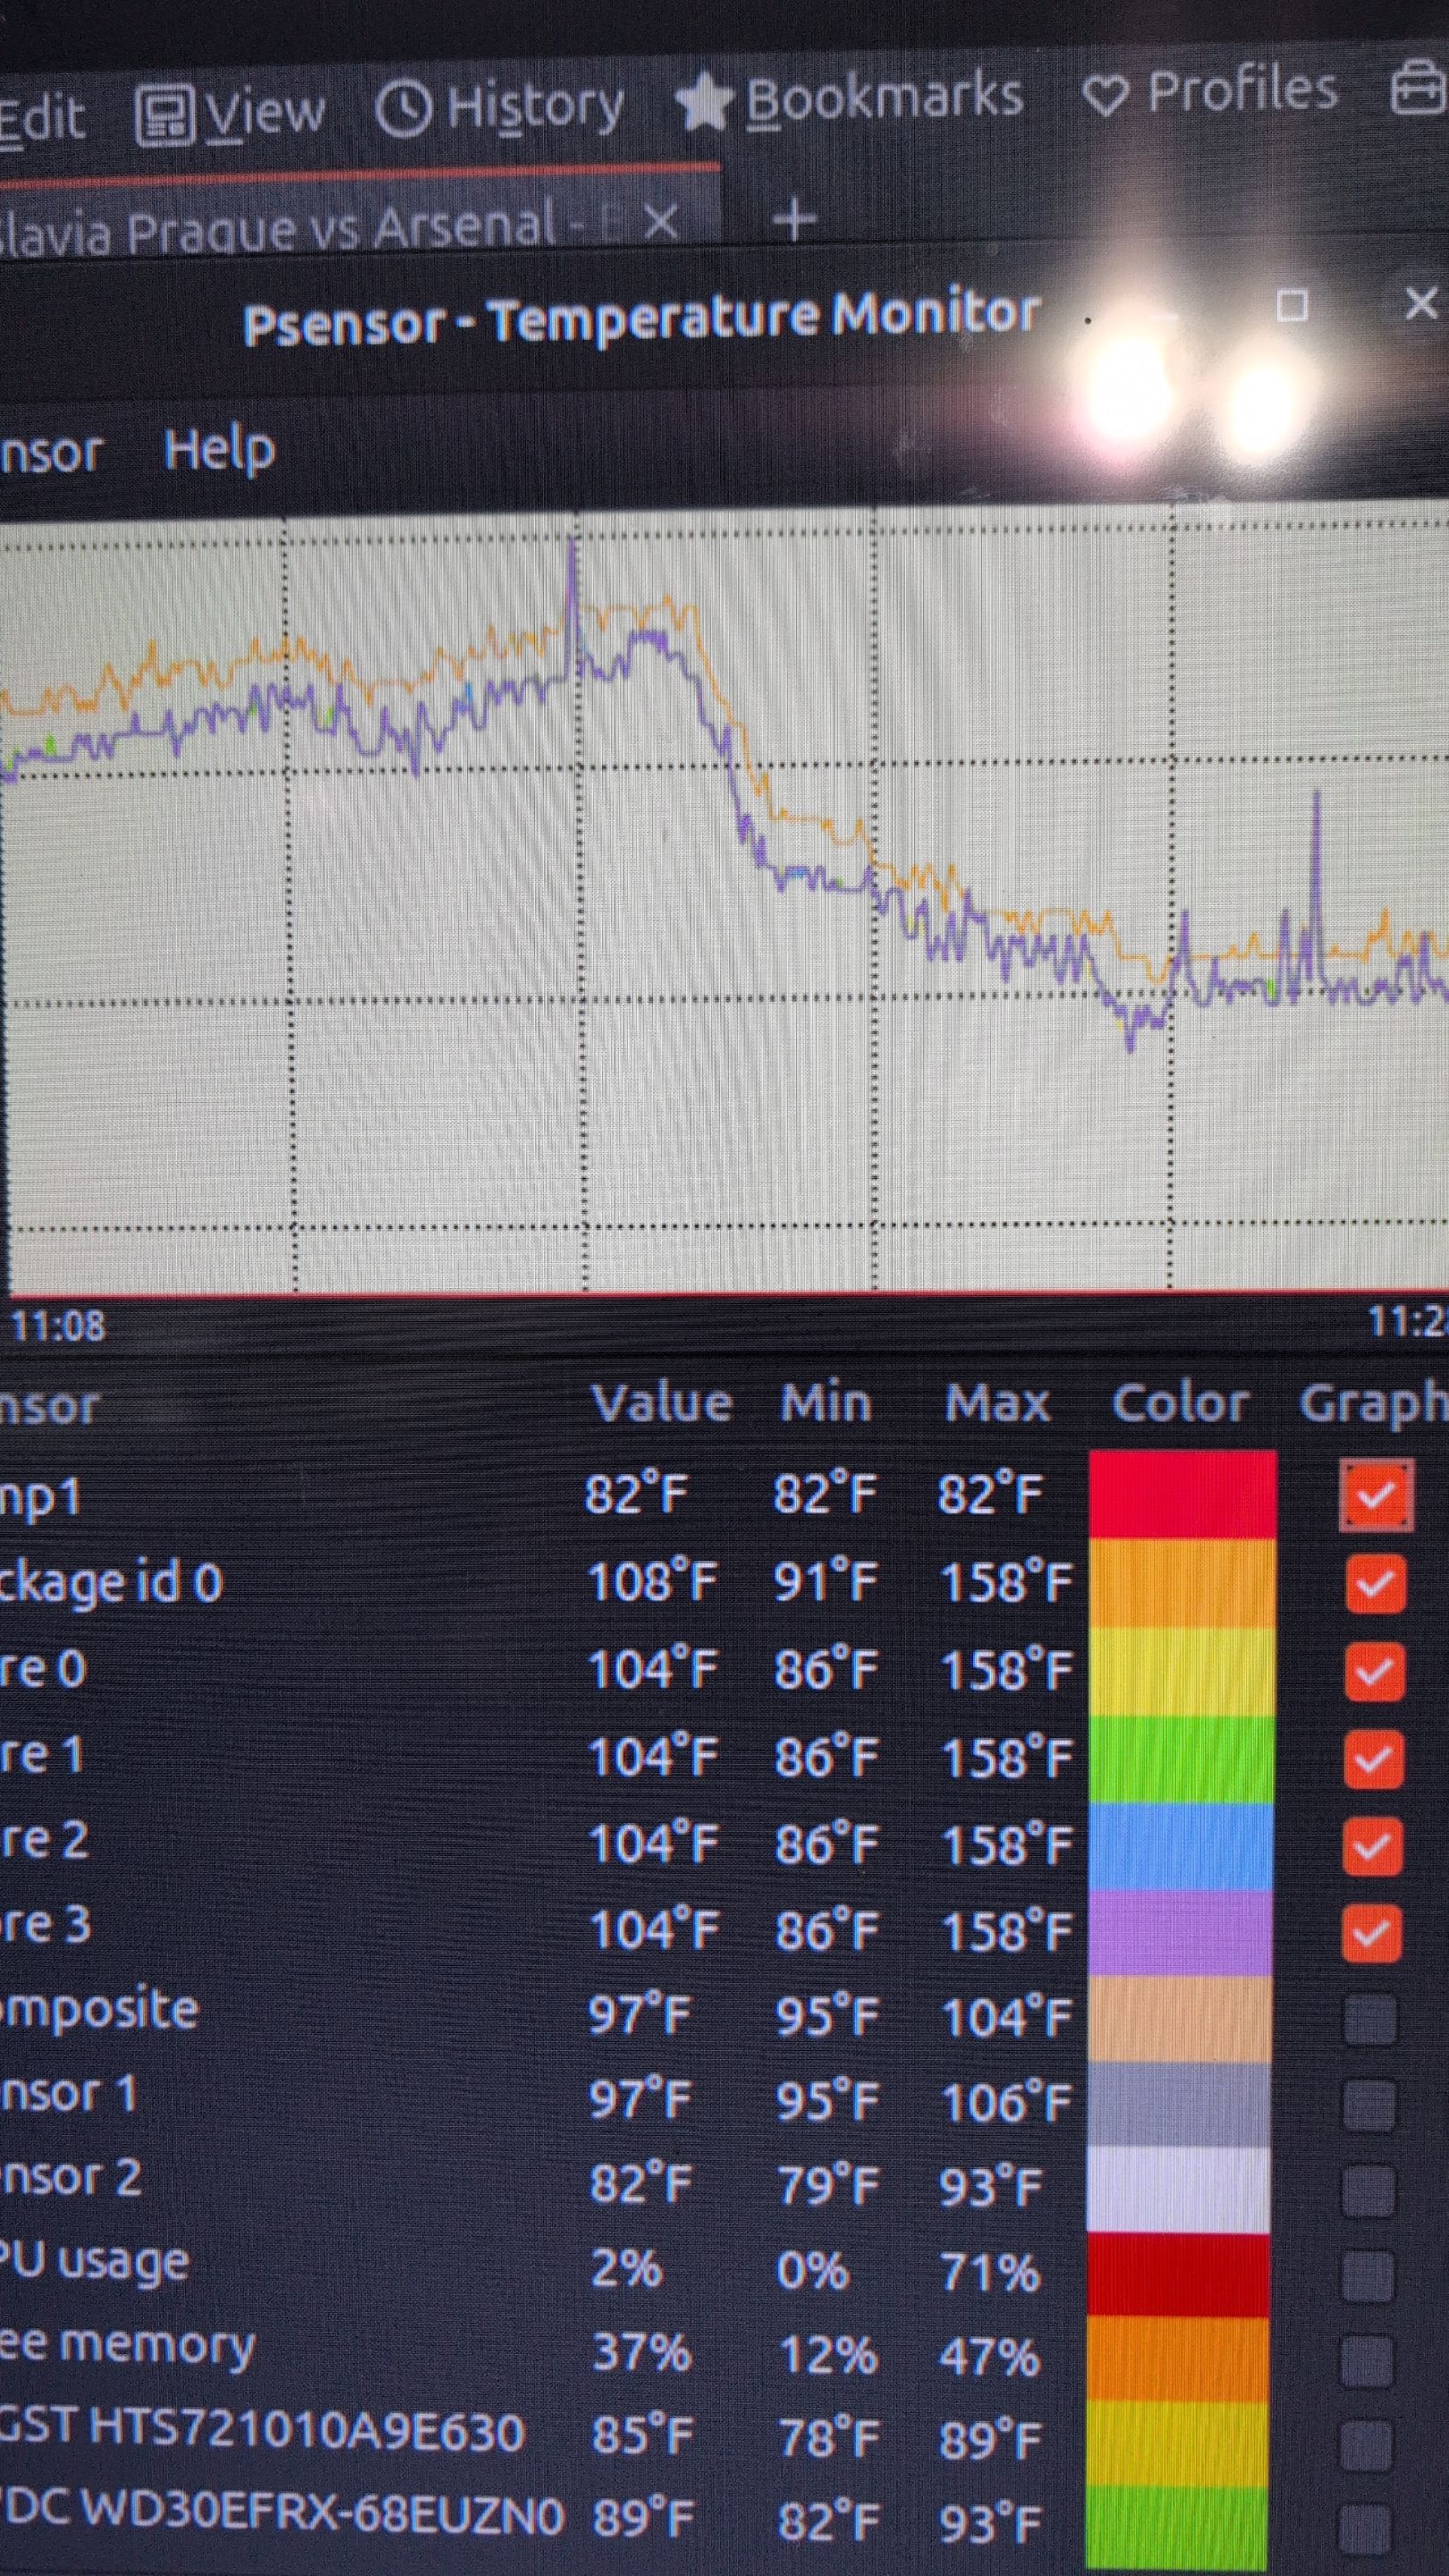Click the blue color swatch for Core 2
Screen dimensions: 1449x2576
tap(1181, 1845)
